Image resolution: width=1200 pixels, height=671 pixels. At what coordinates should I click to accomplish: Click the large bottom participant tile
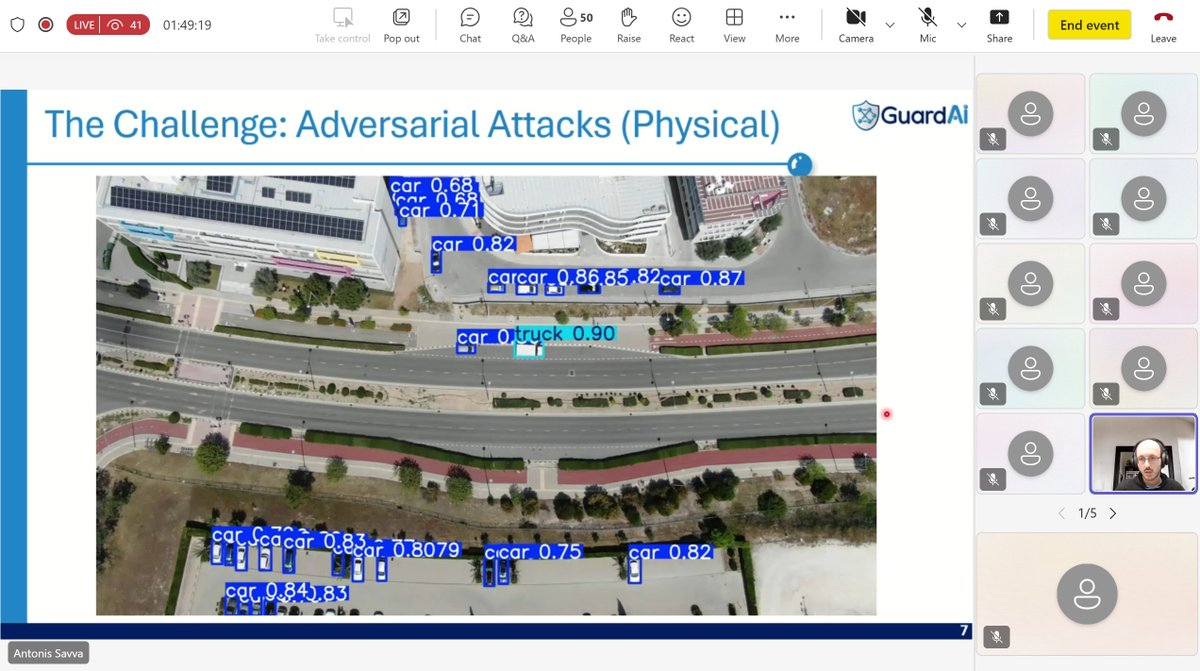(1086, 594)
